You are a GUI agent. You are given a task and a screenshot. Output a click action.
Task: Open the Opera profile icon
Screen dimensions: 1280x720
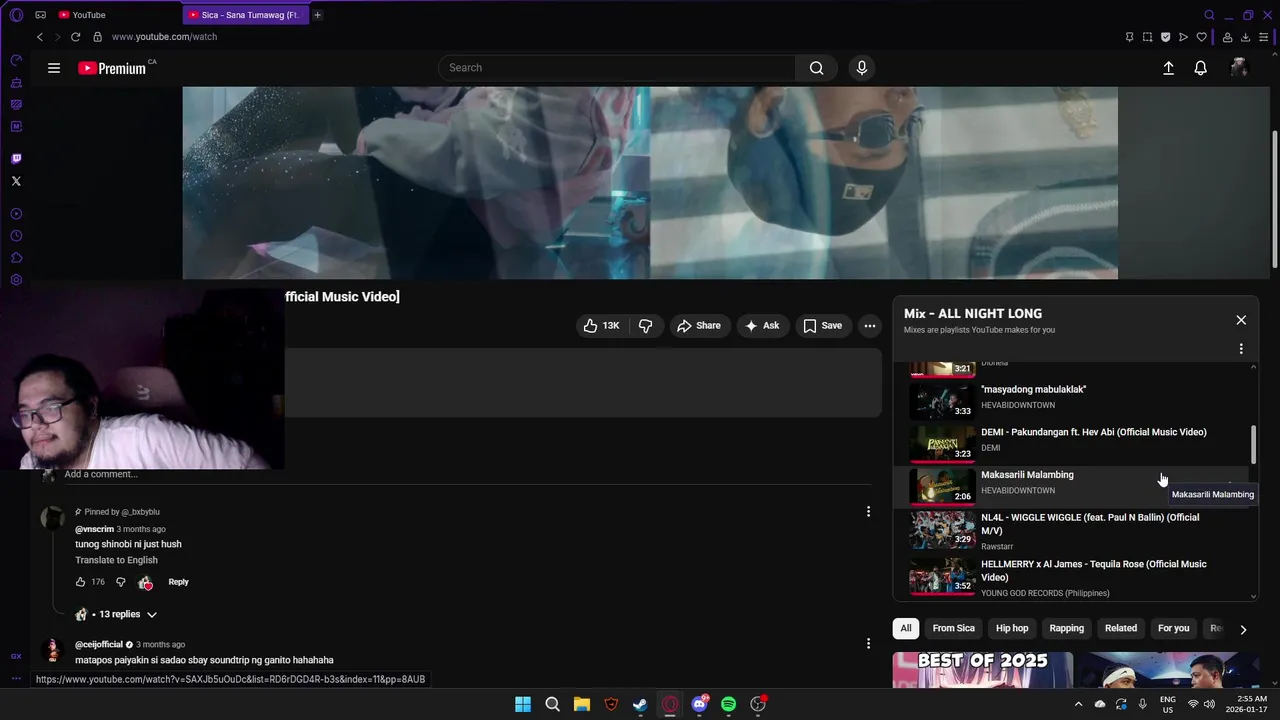[x=1227, y=37]
